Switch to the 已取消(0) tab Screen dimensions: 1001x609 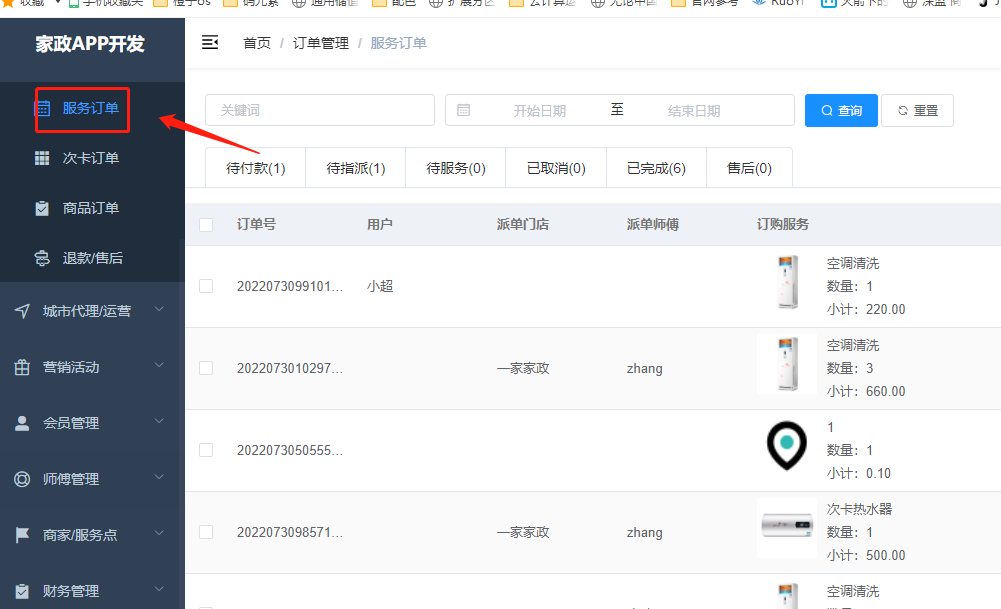556,168
